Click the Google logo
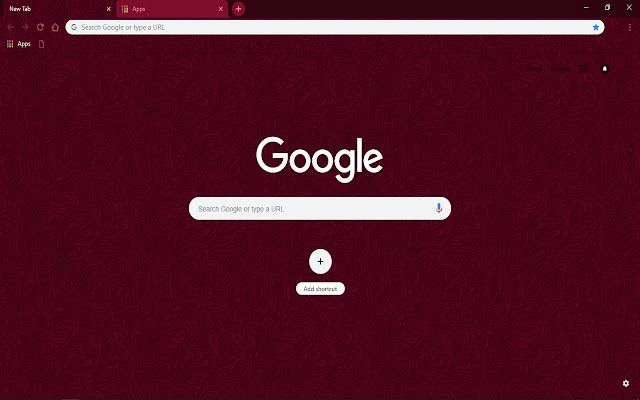Viewport: 640px width, 400px height. pyautogui.click(x=320, y=159)
